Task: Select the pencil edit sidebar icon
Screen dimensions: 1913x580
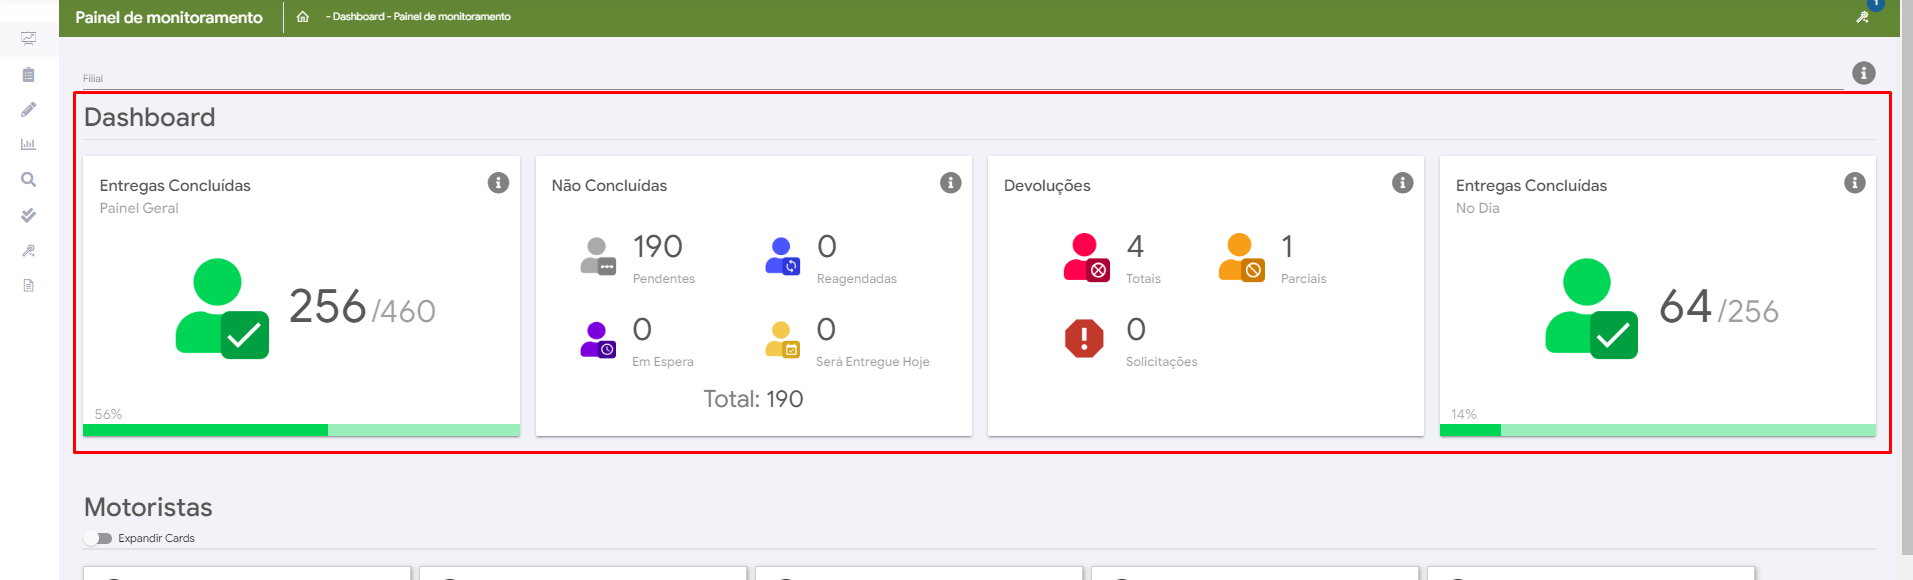Action: click(x=28, y=109)
